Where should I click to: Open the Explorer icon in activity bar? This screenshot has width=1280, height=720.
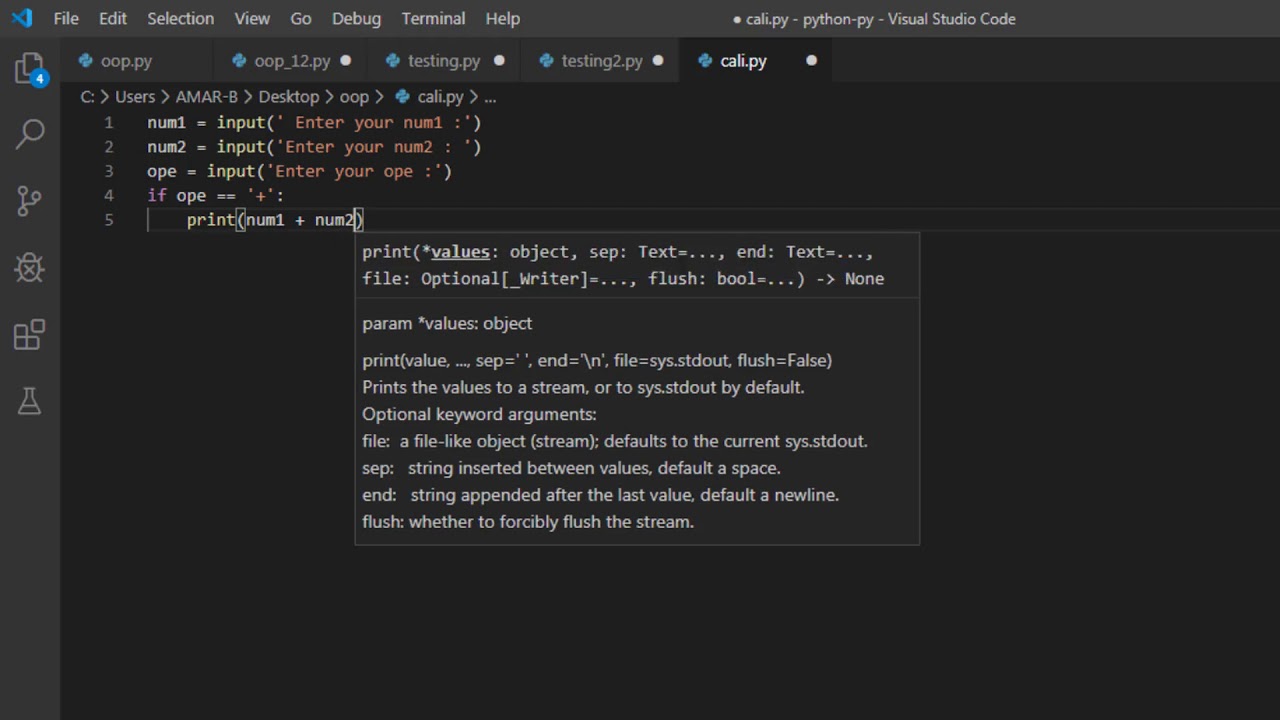pyautogui.click(x=30, y=69)
